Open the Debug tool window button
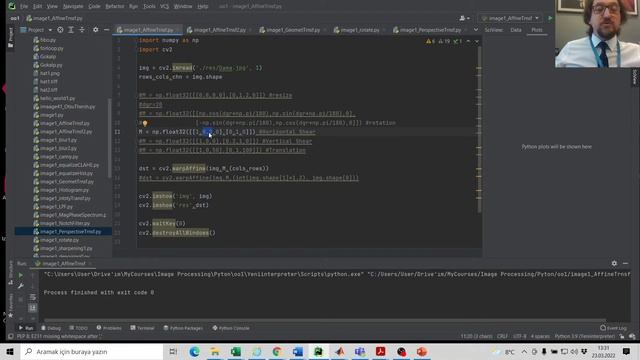 51,328
